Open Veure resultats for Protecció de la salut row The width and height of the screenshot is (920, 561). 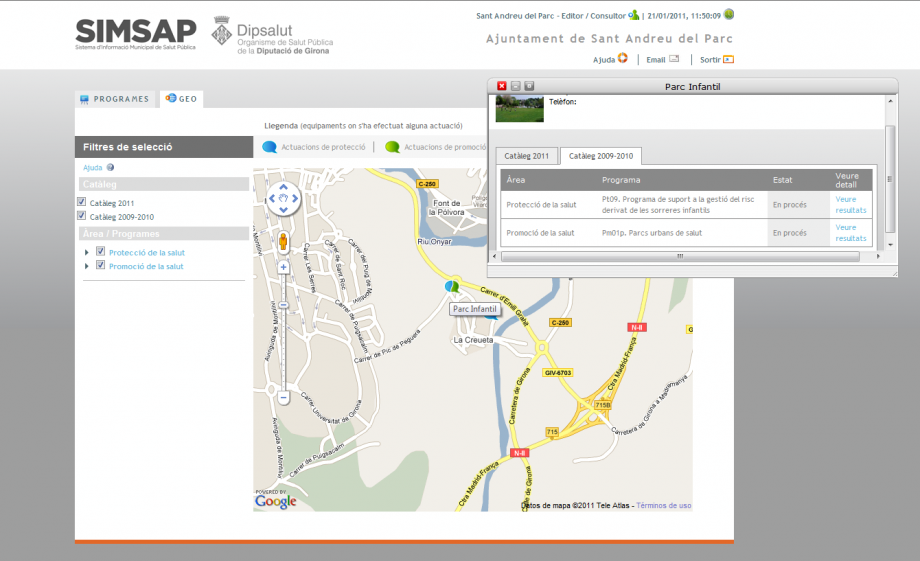click(x=851, y=204)
